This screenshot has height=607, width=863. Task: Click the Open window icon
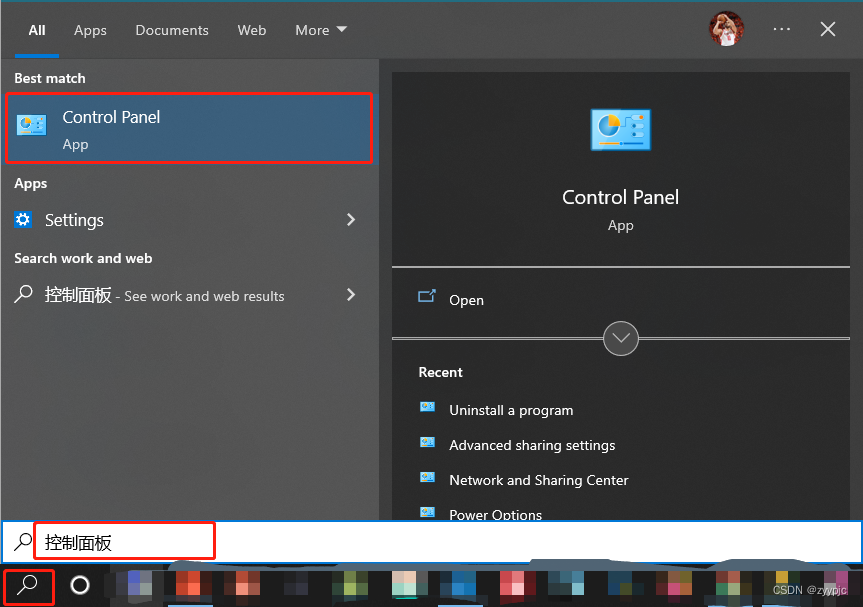click(x=427, y=296)
